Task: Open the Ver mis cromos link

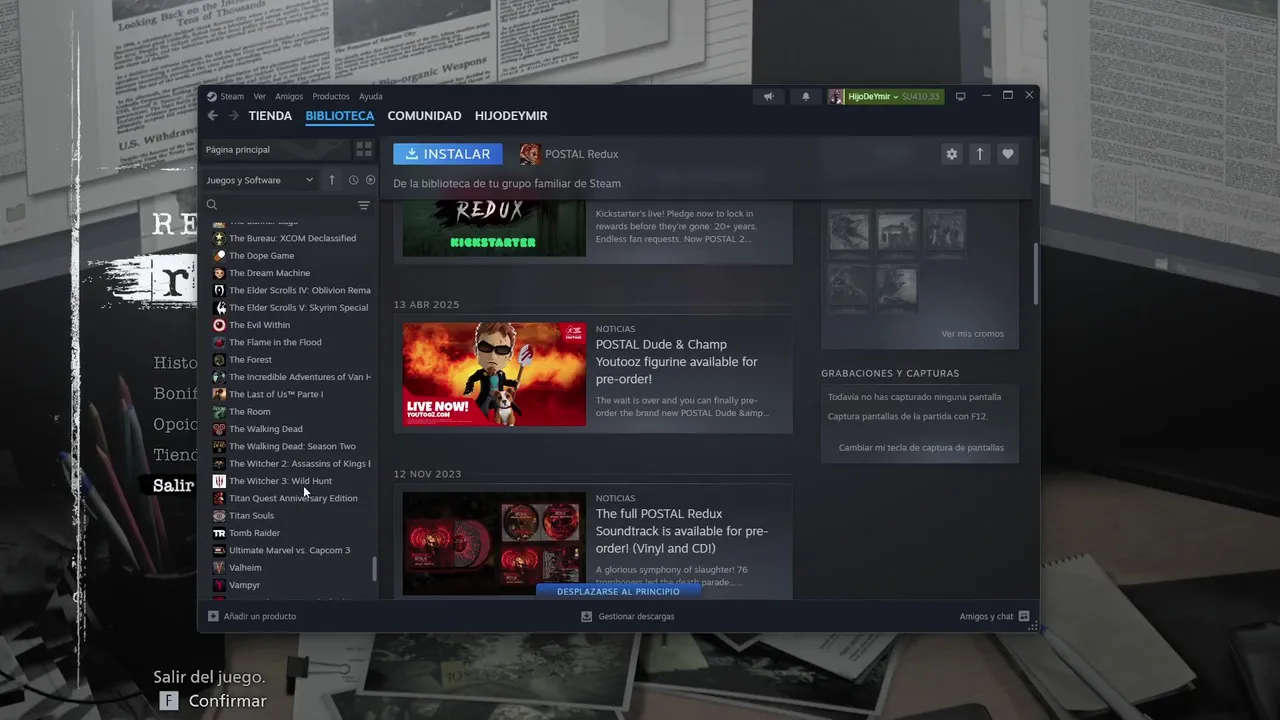Action: point(972,334)
